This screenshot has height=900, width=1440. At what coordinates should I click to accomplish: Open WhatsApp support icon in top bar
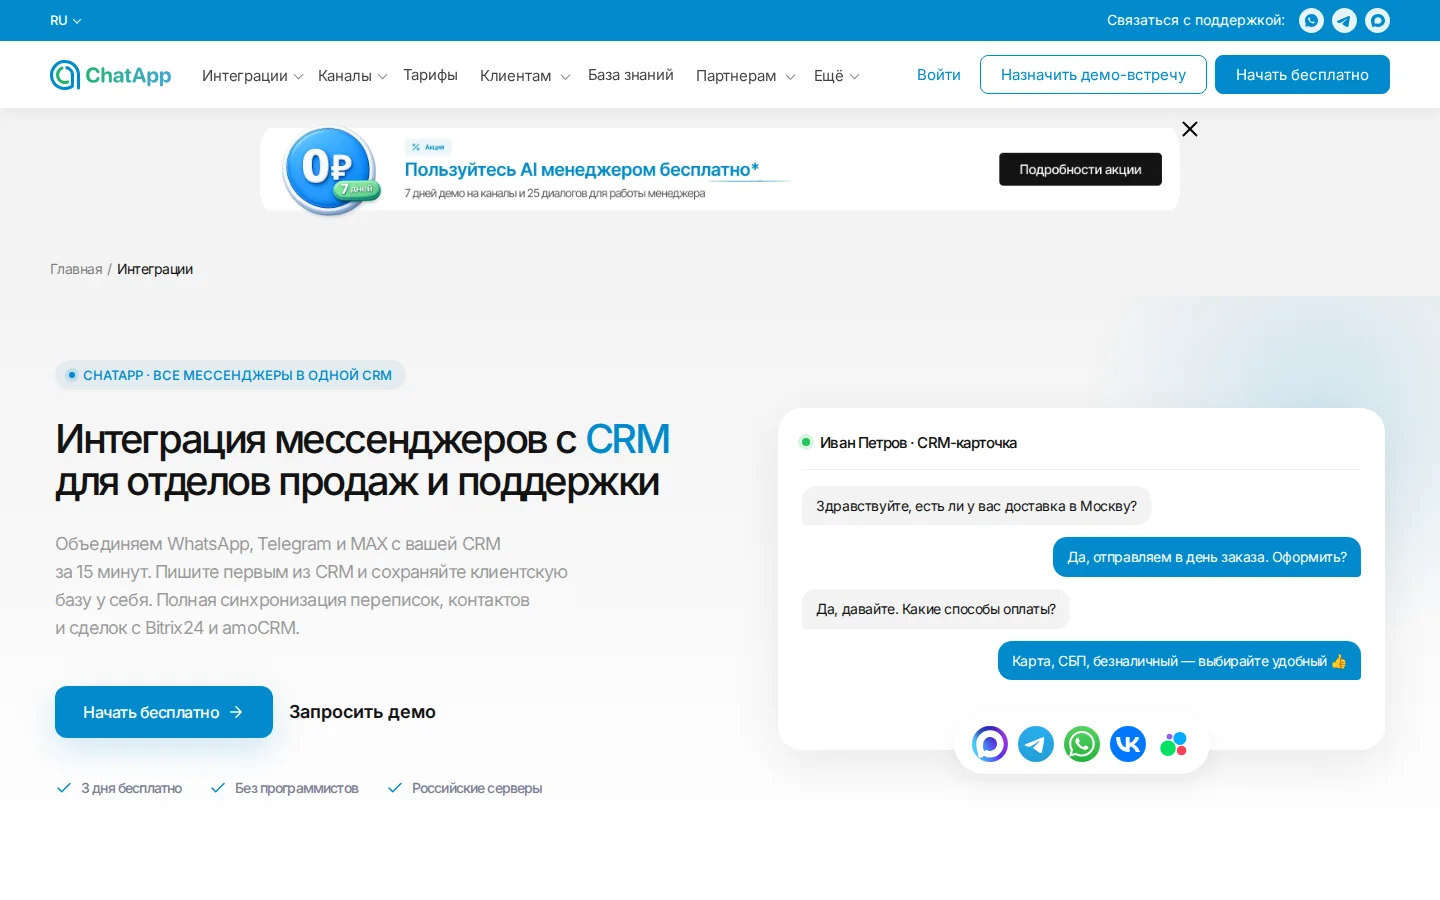(1311, 20)
